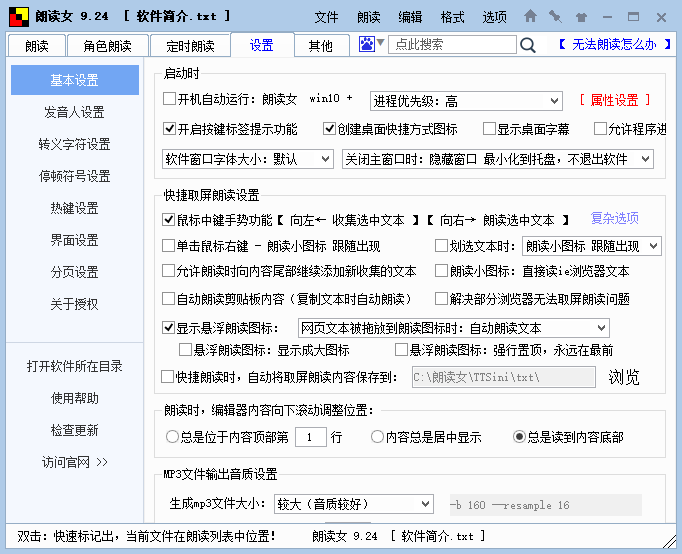Enable 开机自动运行 checkbox
This screenshot has width=682, height=554.
pyautogui.click(x=169, y=100)
